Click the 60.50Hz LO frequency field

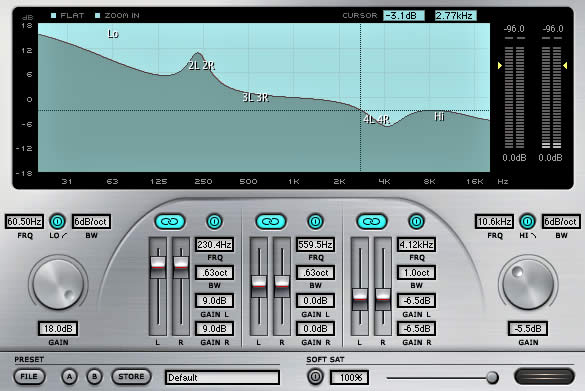(x=24, y=222)
